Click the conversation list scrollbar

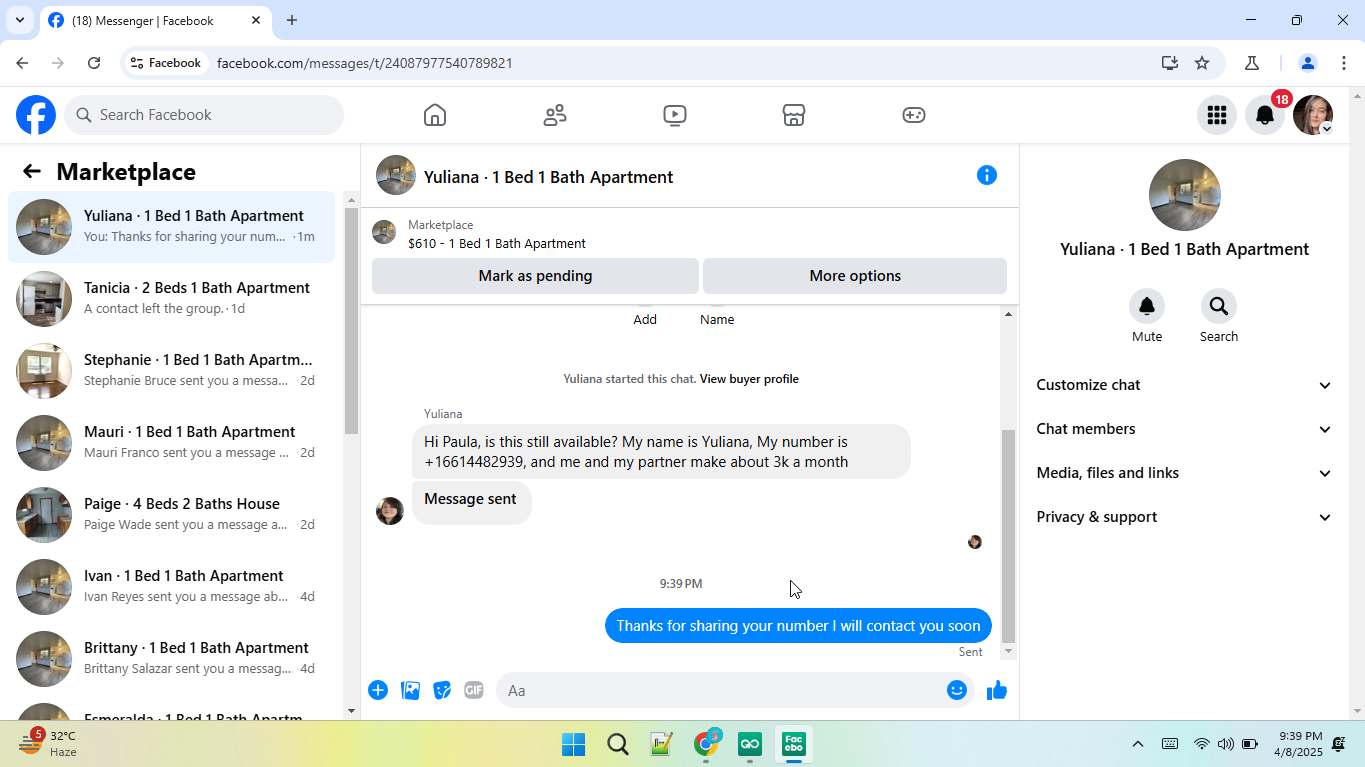coord(351,320)
